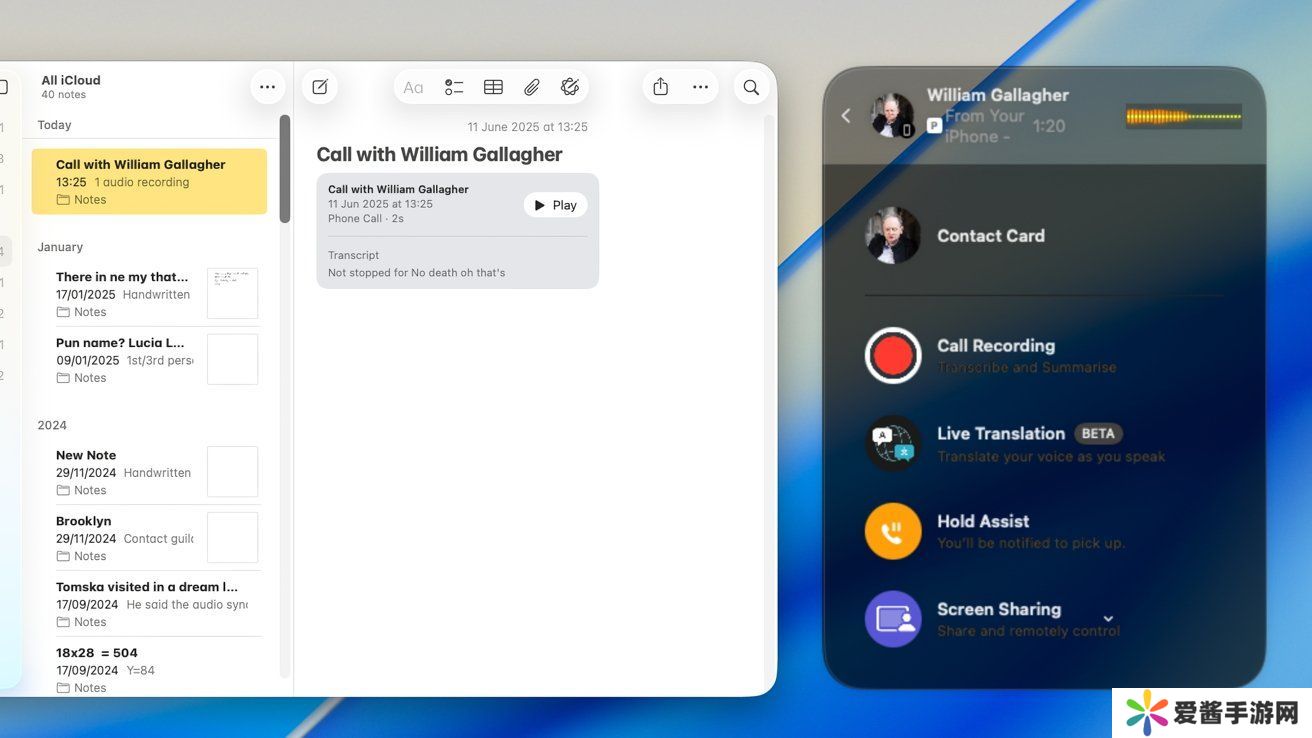The image size is (1312, 738).
Task: Open the note's more options ellipsis
Action: (x=700, y=87)
